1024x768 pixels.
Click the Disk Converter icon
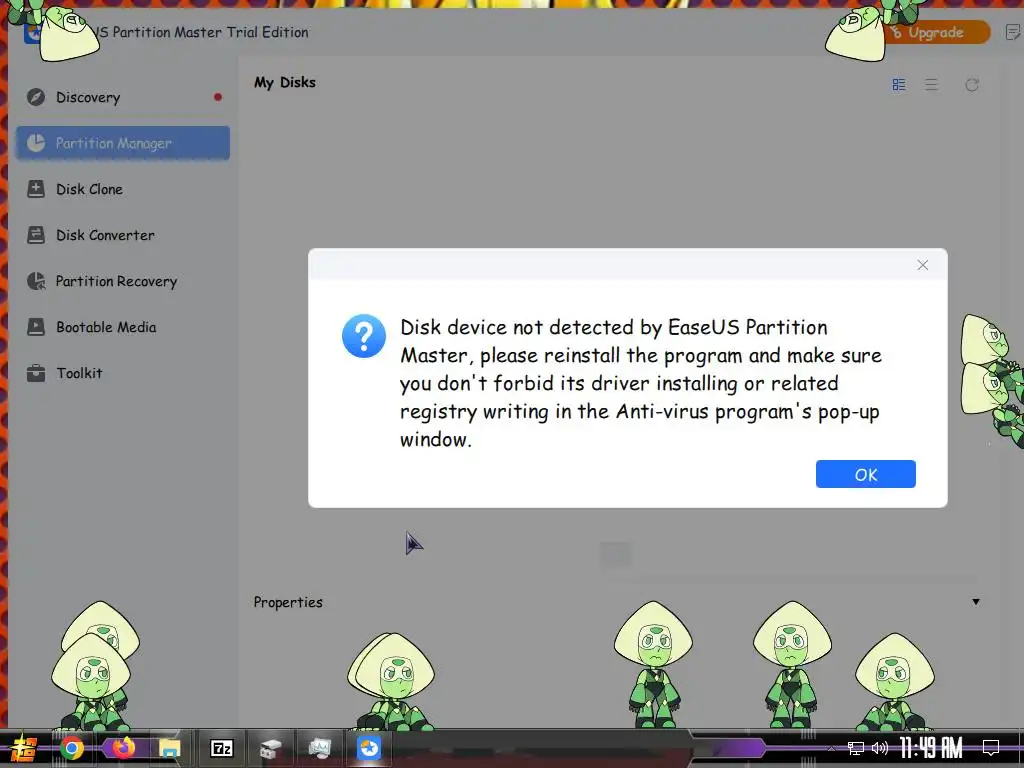[x=36, y=235]
